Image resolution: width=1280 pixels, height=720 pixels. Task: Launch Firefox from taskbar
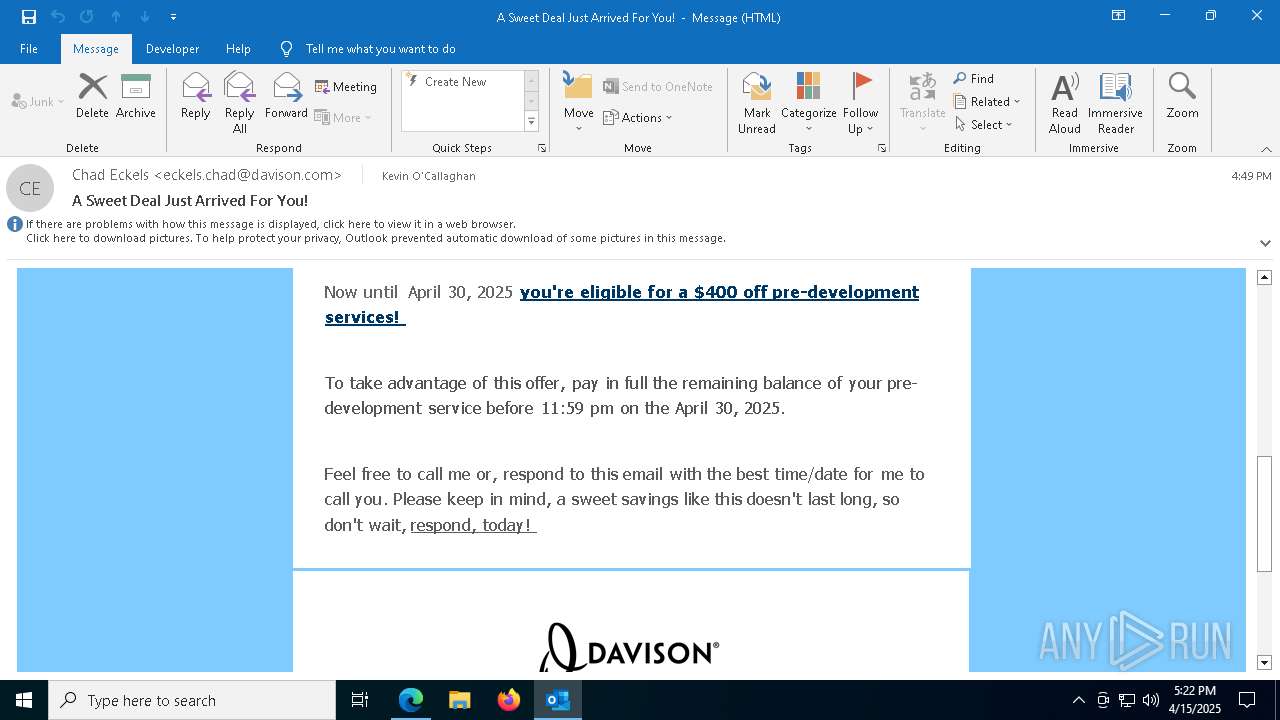[509, 700]
